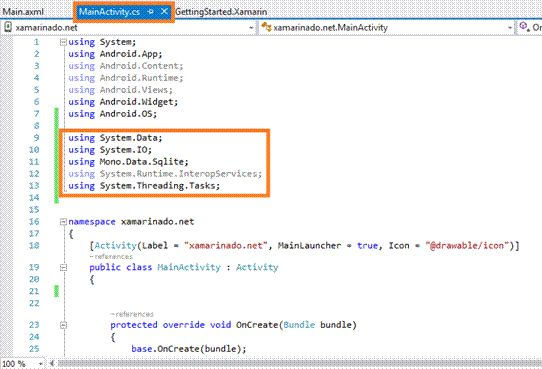Click the class icon beside xamarinado.net.MainActivity
This screenshot has height=369, width=542.
[x=266, y=27]
